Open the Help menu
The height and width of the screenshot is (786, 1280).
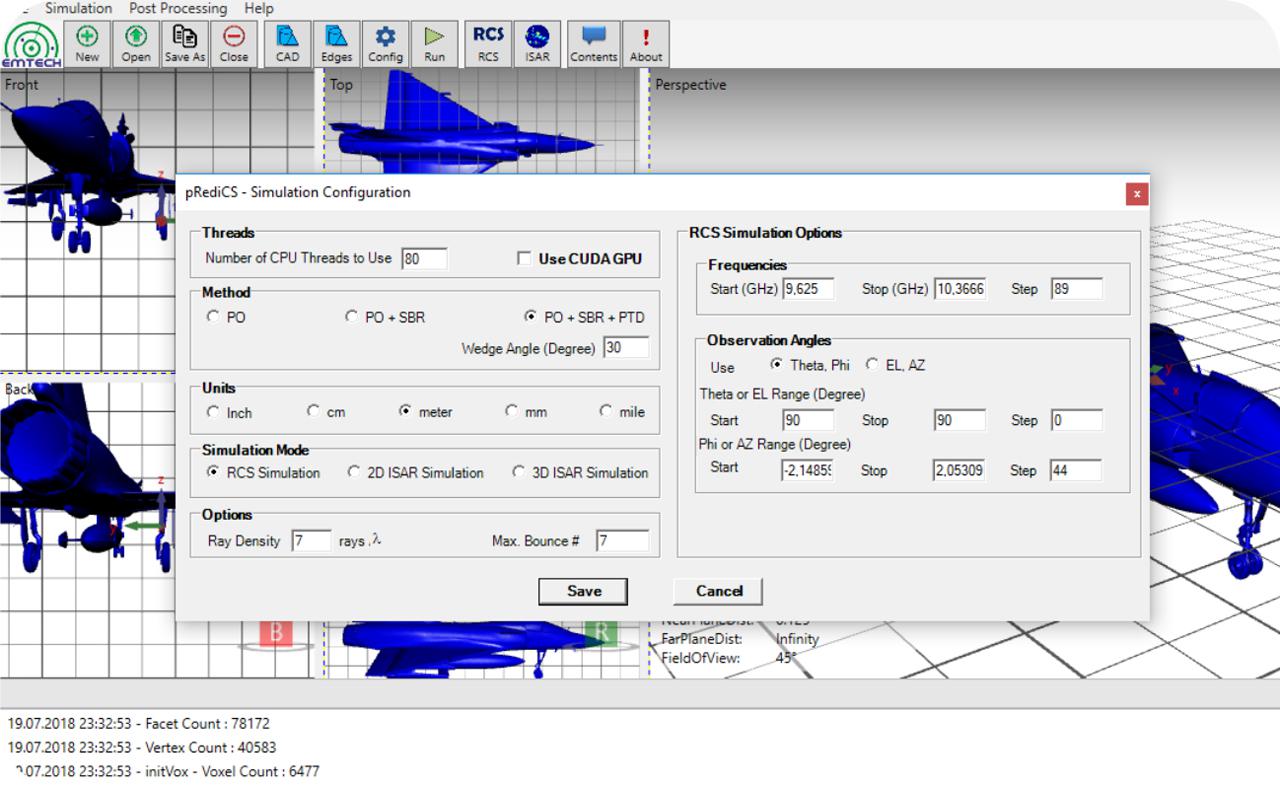(258, 8)
